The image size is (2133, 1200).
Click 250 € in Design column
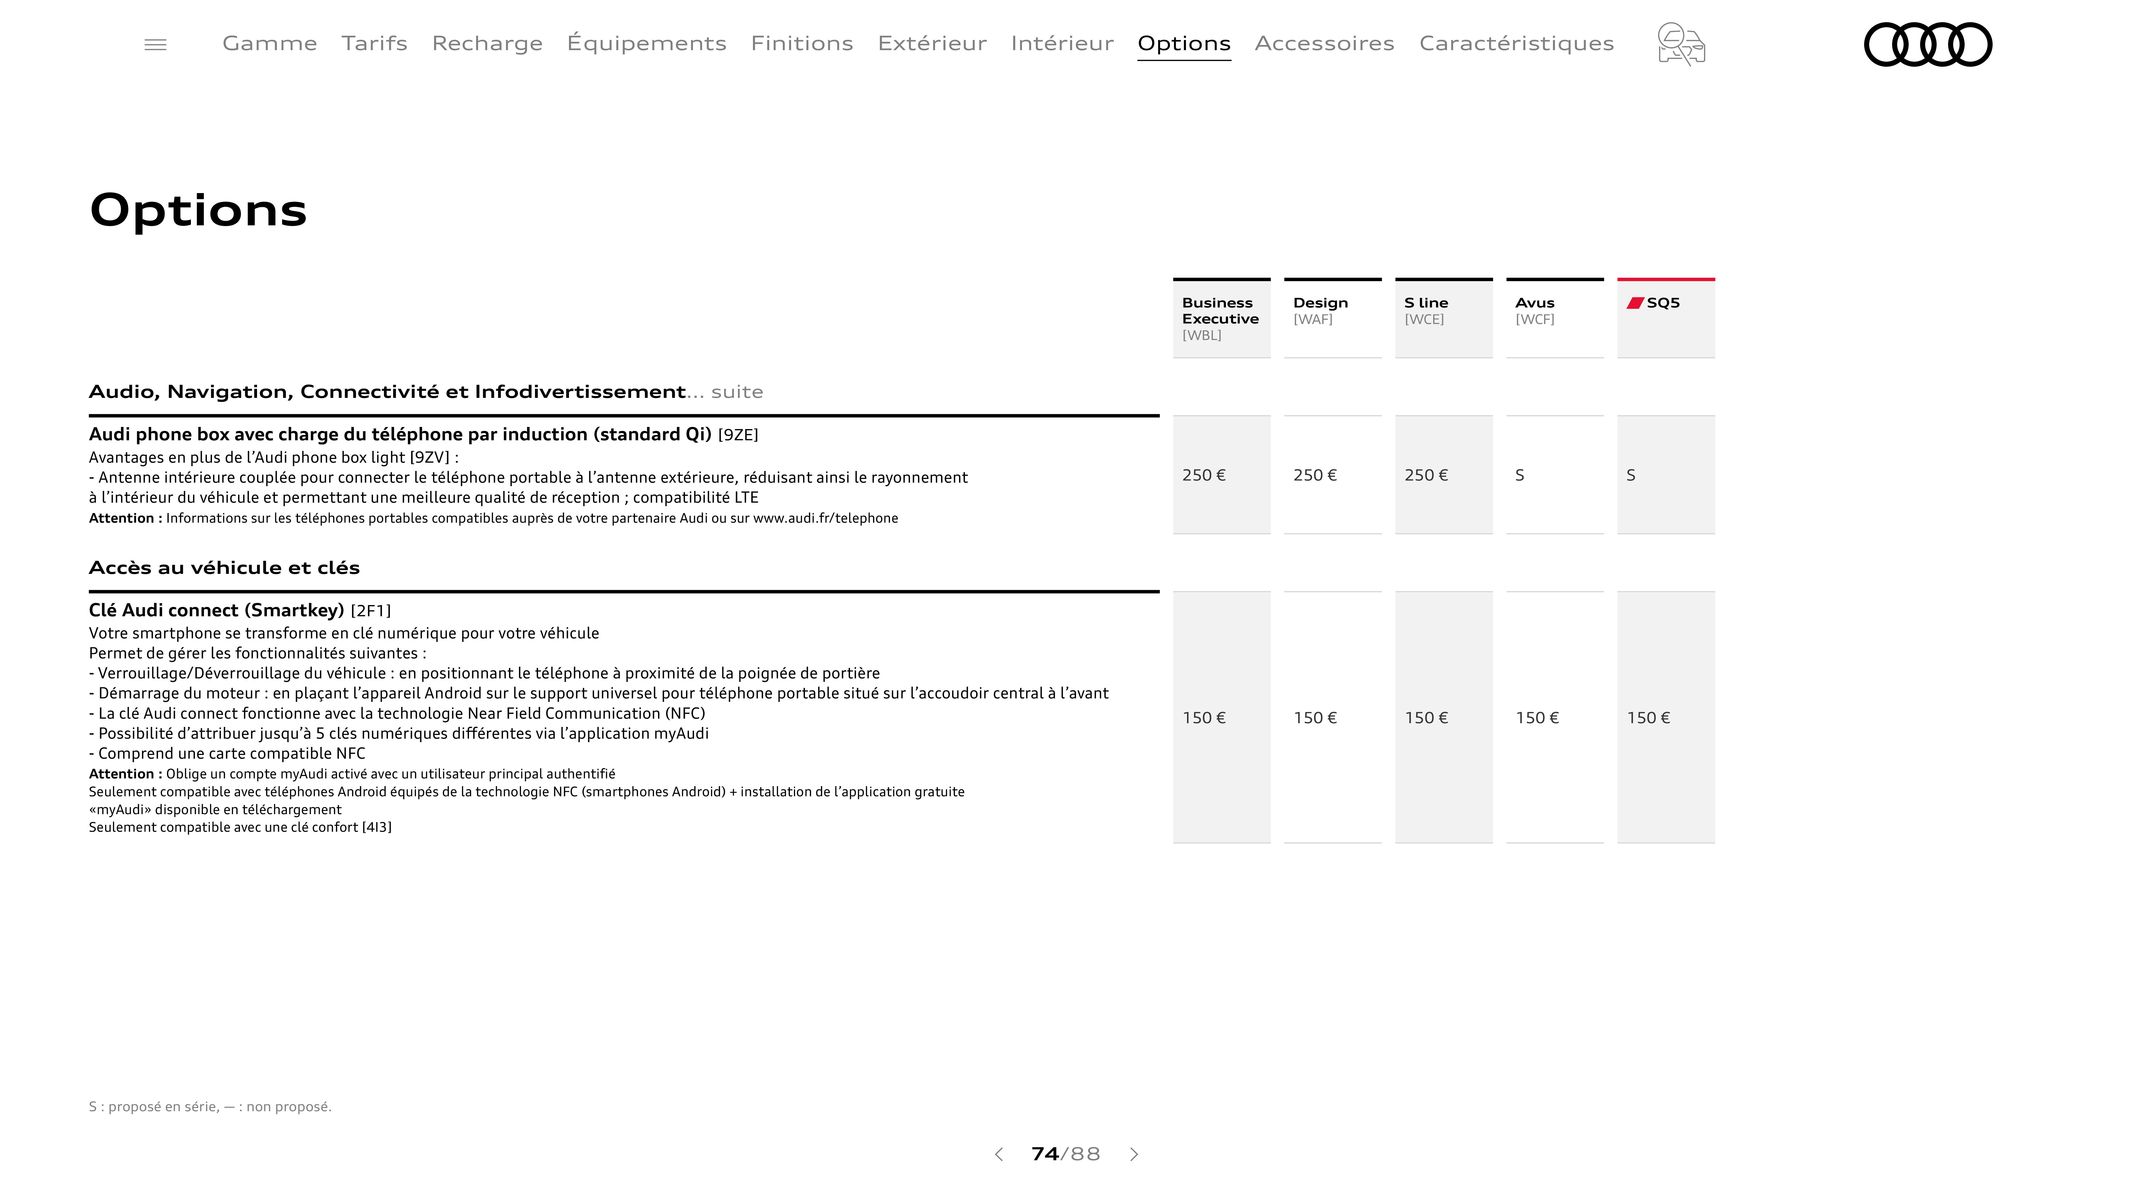1314,475
